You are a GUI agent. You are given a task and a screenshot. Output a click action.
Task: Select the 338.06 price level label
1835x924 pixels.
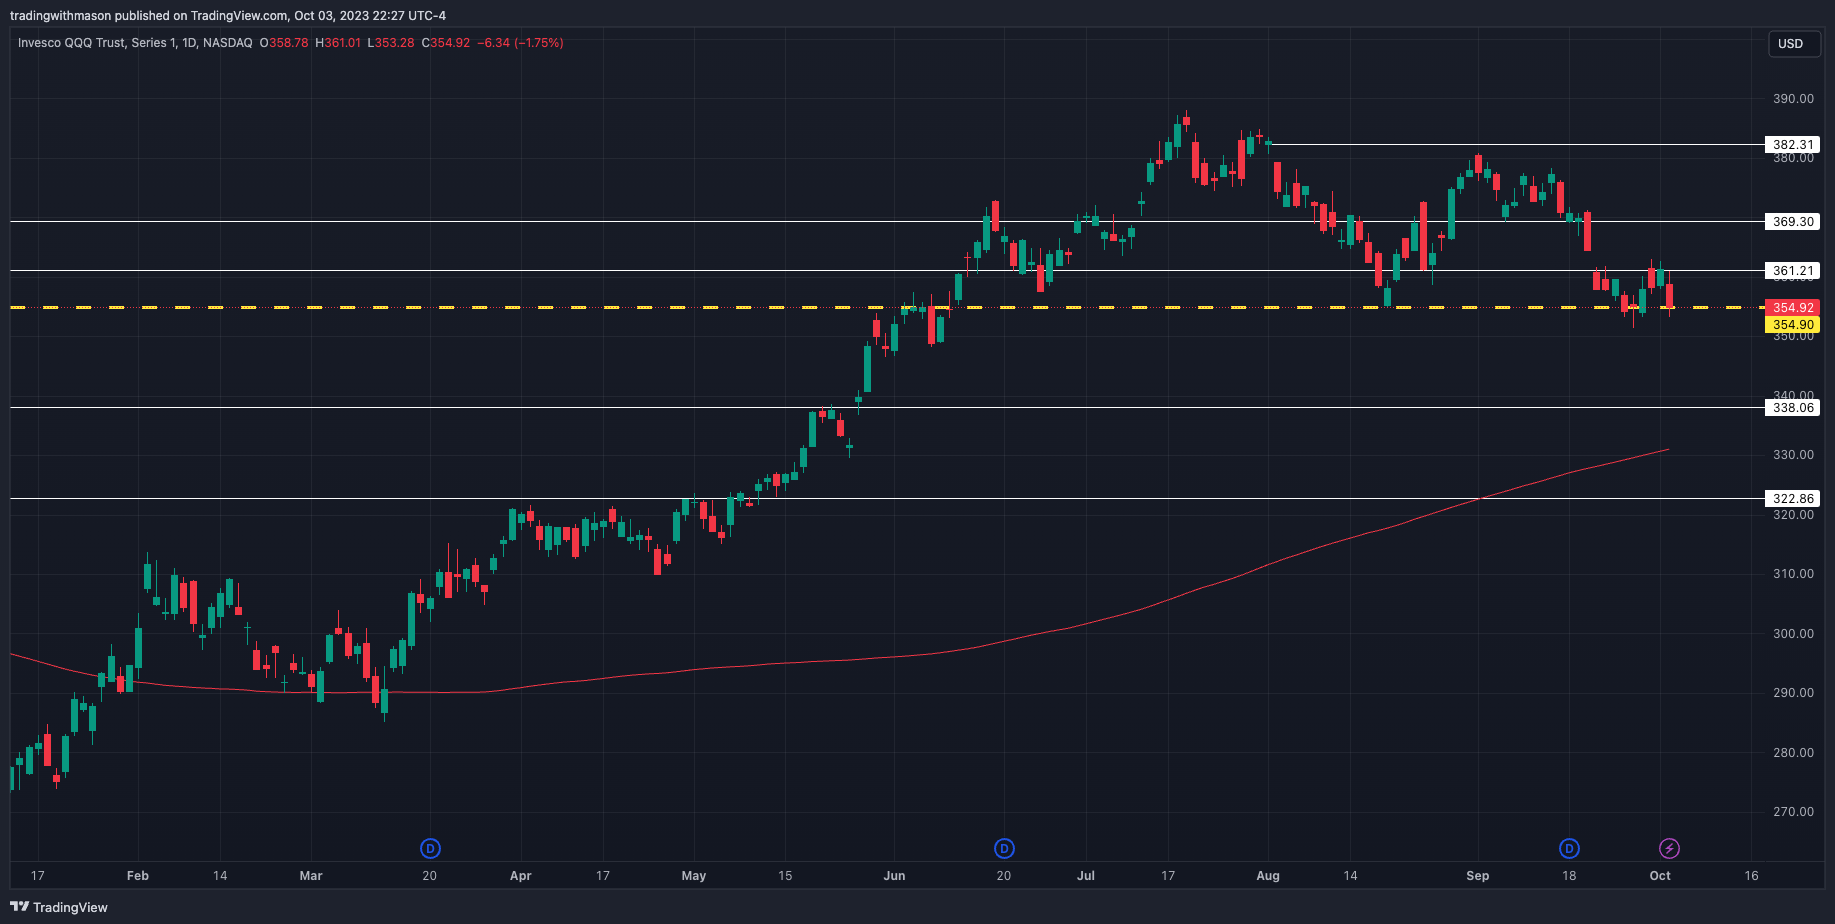[1793, 408]
